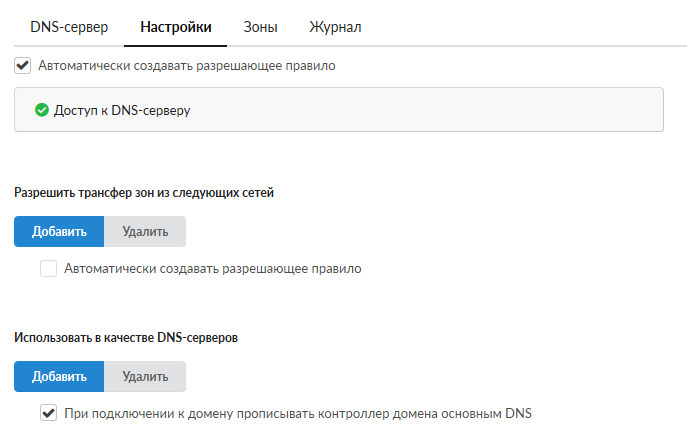This screenshot has height=445, width=687.
Task: Click the Разрешить трансфер зон section heading
Action: point(144,193)
